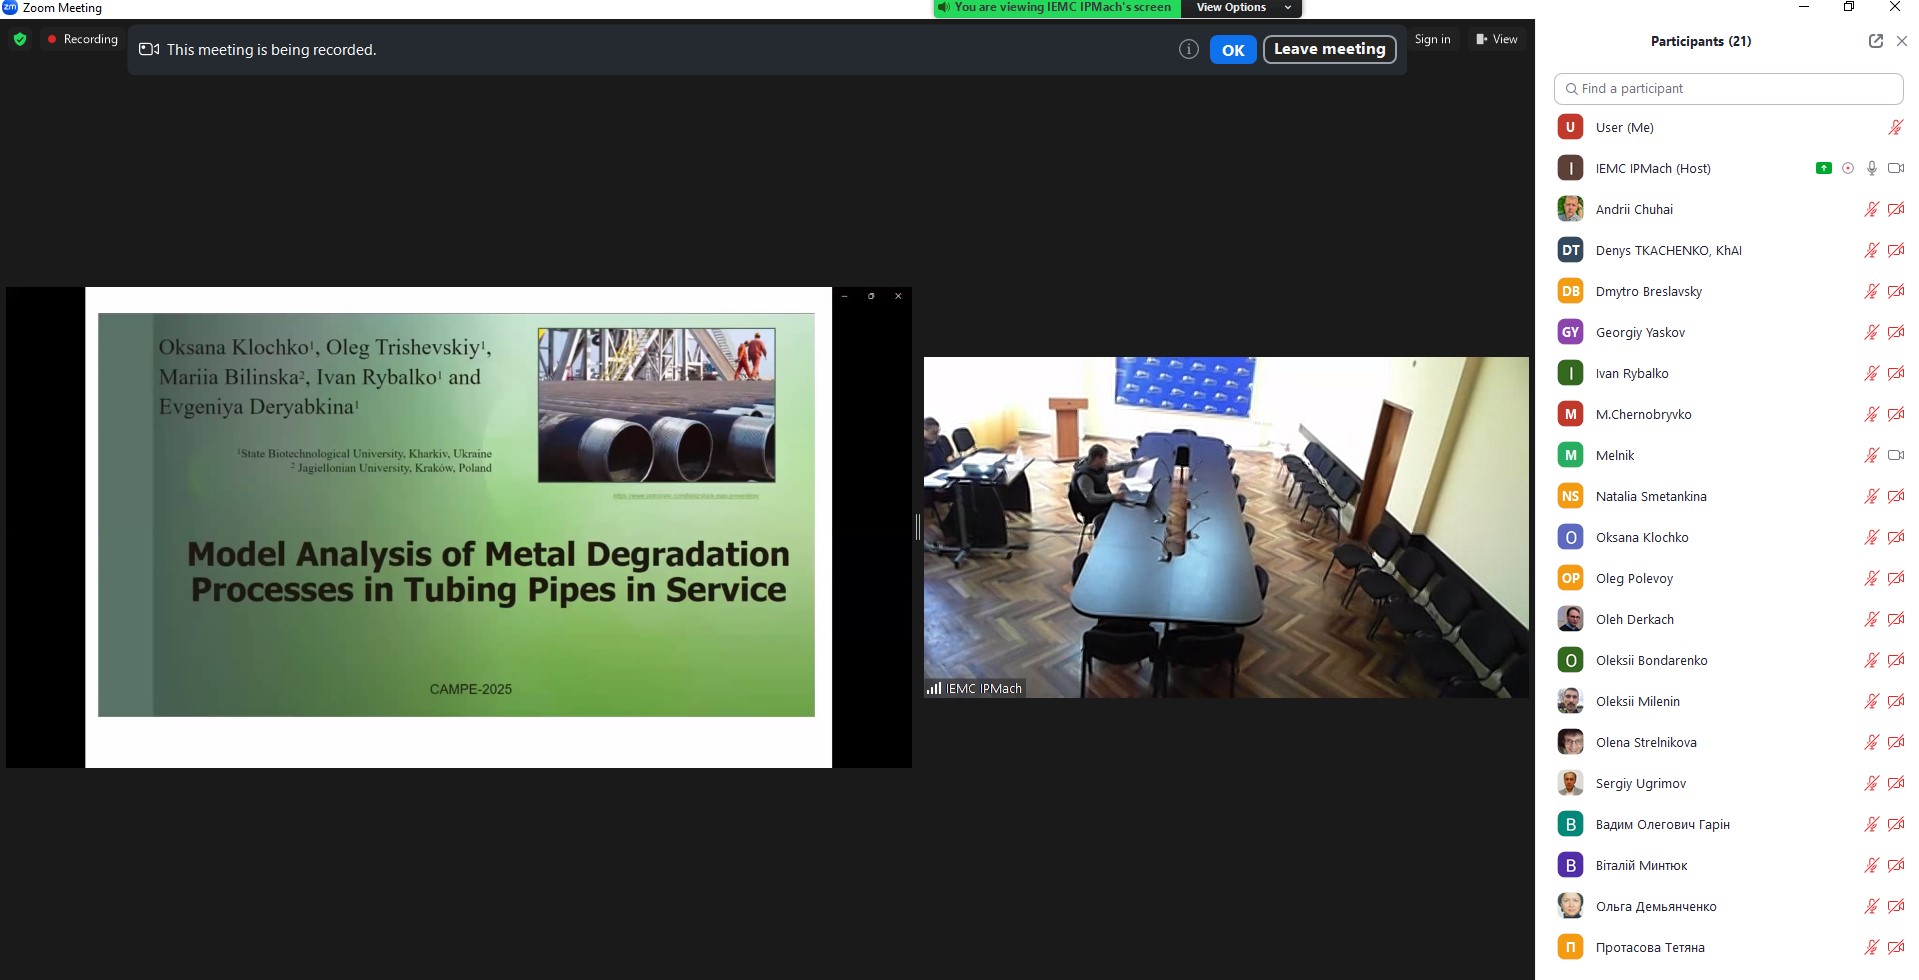Viewport: 1919px width, 980px height.
Task: Click the green encryption shield icon
Action: pyautogui.click(x=20, y=40)
